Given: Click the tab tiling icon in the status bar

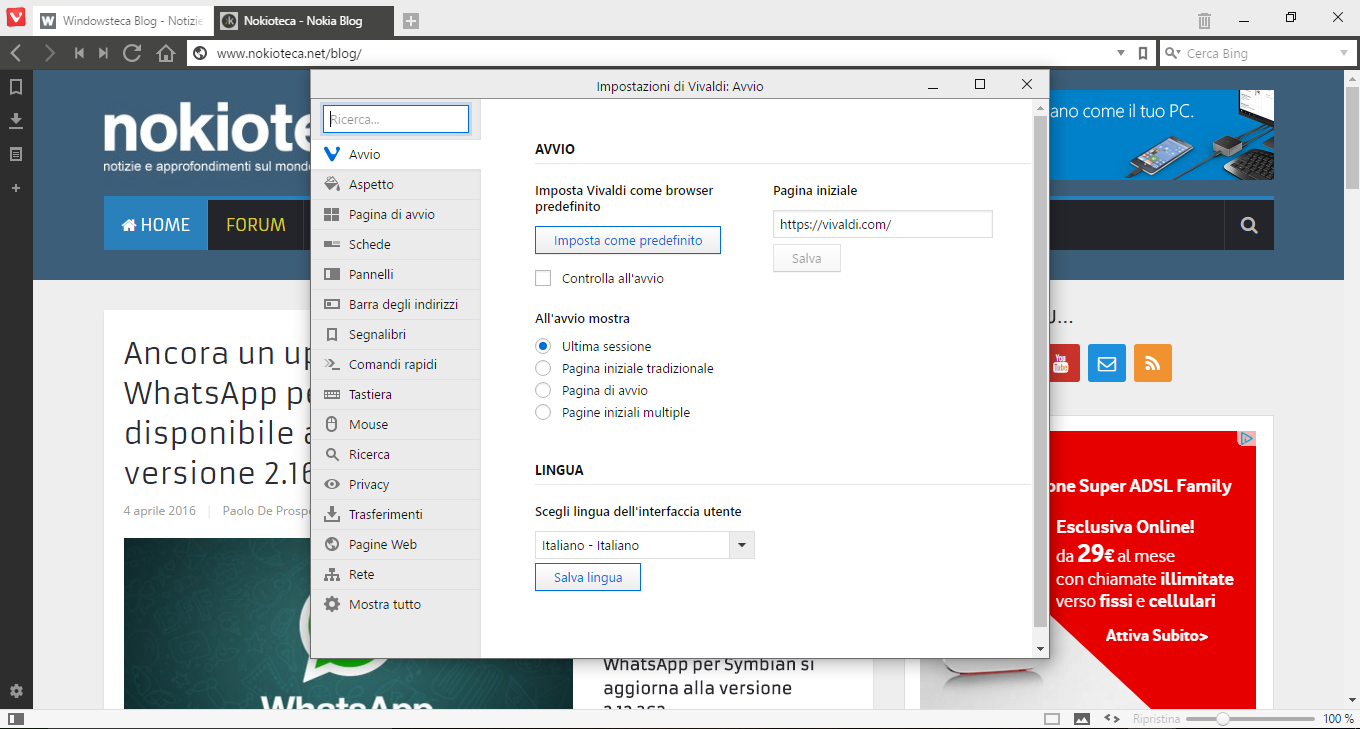Looking at the screenshot, I should tap(1052, 719).
